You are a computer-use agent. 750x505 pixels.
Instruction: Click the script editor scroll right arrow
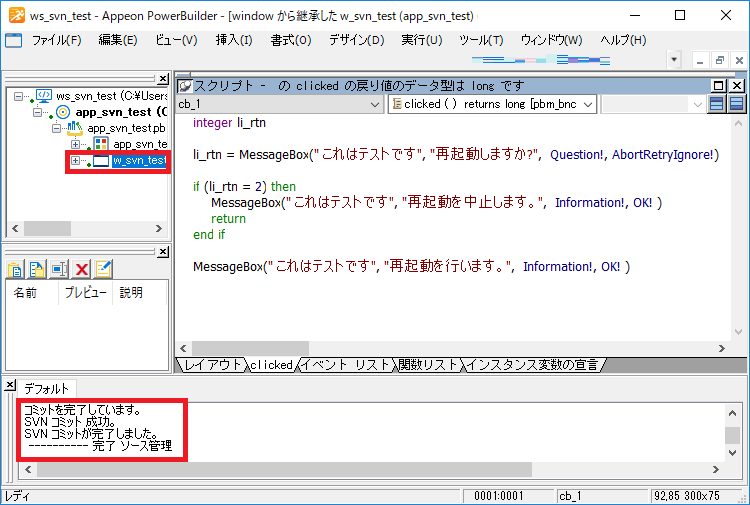pyautogui.click(x=722, y=349)
